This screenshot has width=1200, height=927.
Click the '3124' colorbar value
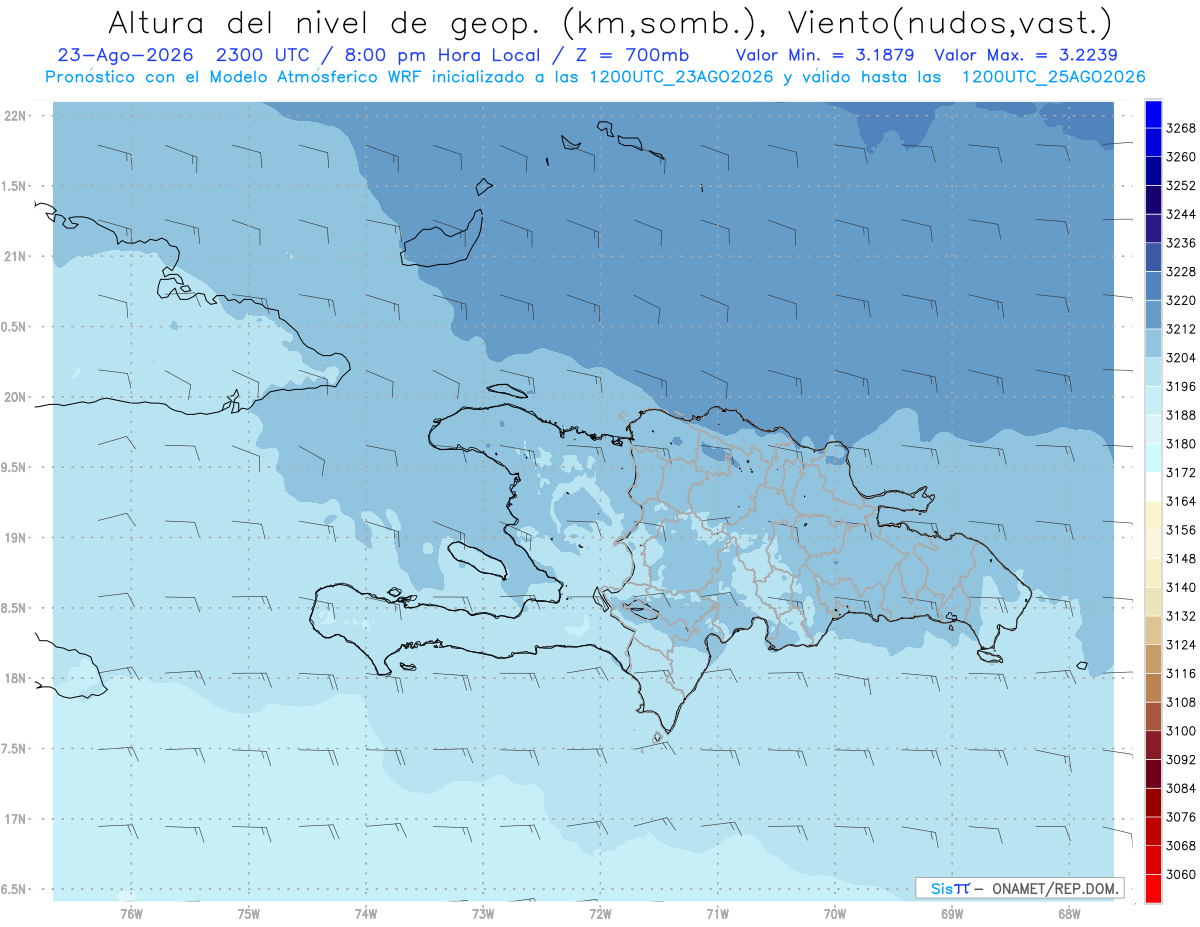click(1181, 645)
